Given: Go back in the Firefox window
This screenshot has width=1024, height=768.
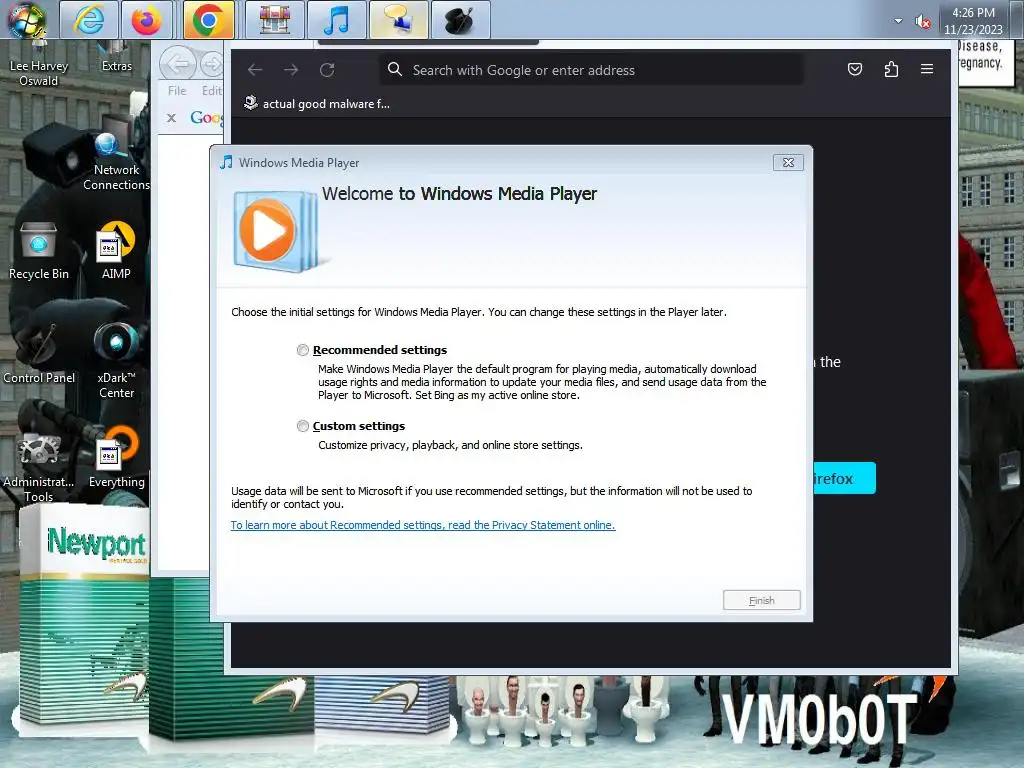Looking at the screenshot, I should (255, 69).
